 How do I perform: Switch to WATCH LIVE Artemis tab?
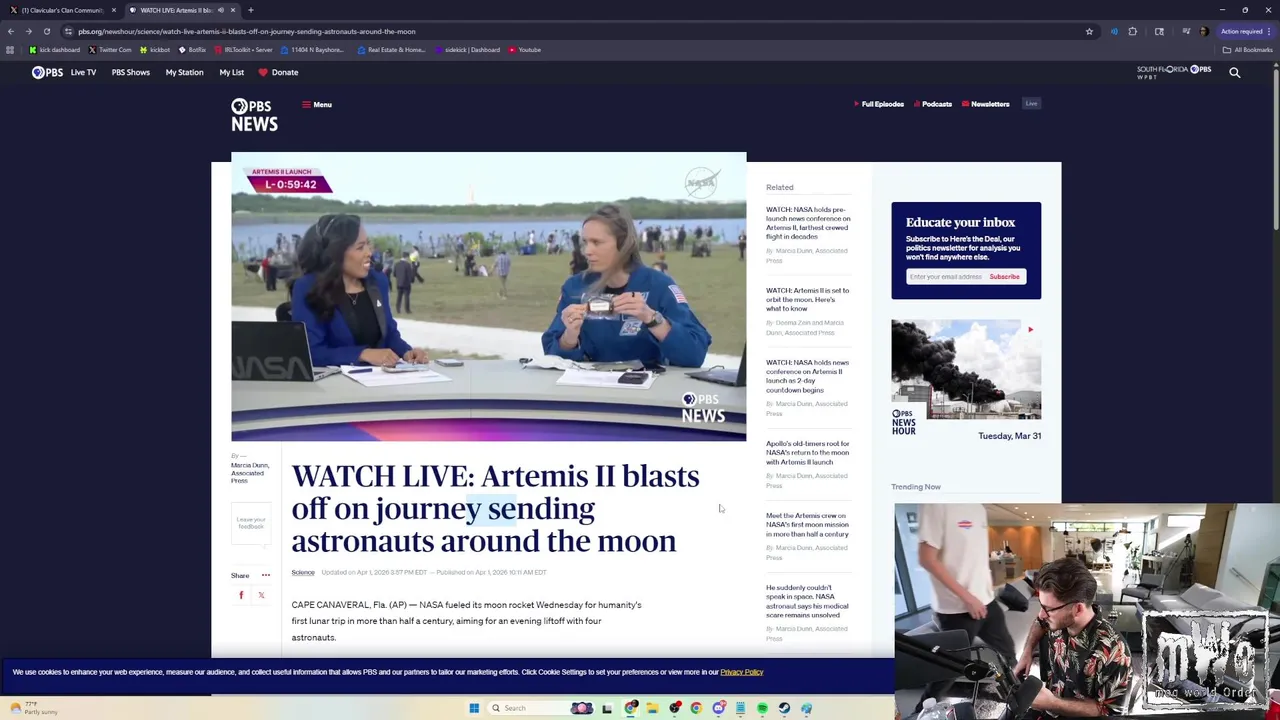(182, 10)
